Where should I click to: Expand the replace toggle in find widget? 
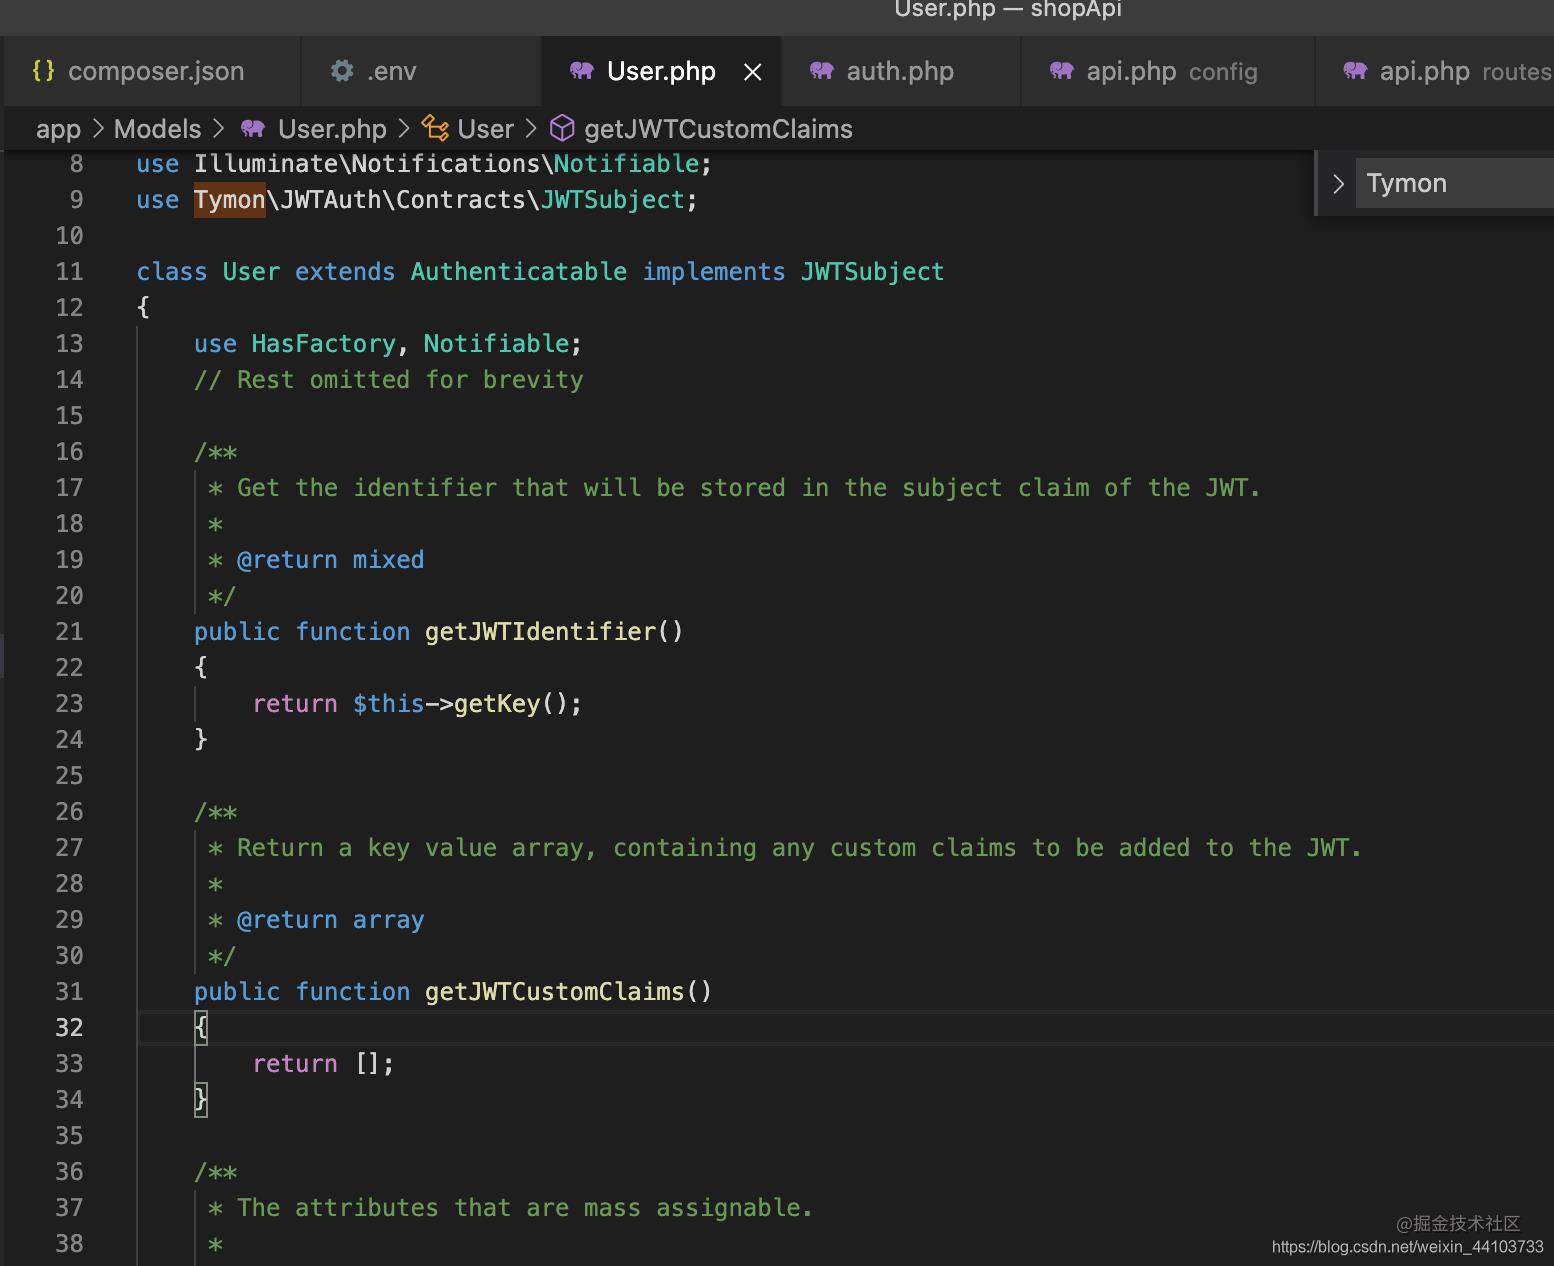(x=1338, y=183)
